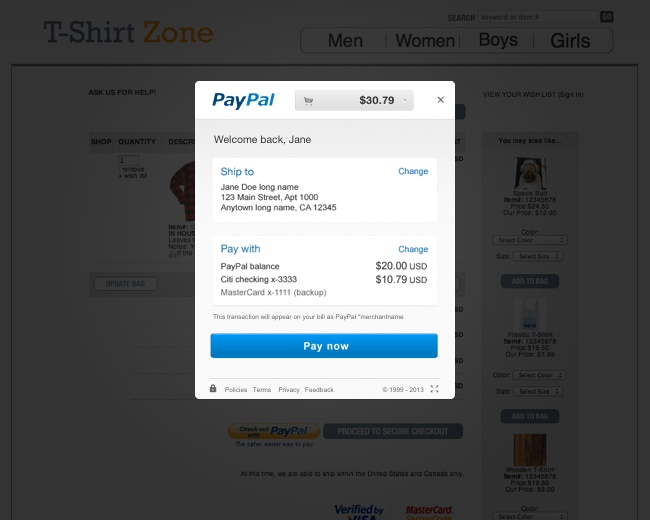The width and height of the screenshot is (650, 520).
Task: Click the Pay now button
Action: (x=324, y=346)
